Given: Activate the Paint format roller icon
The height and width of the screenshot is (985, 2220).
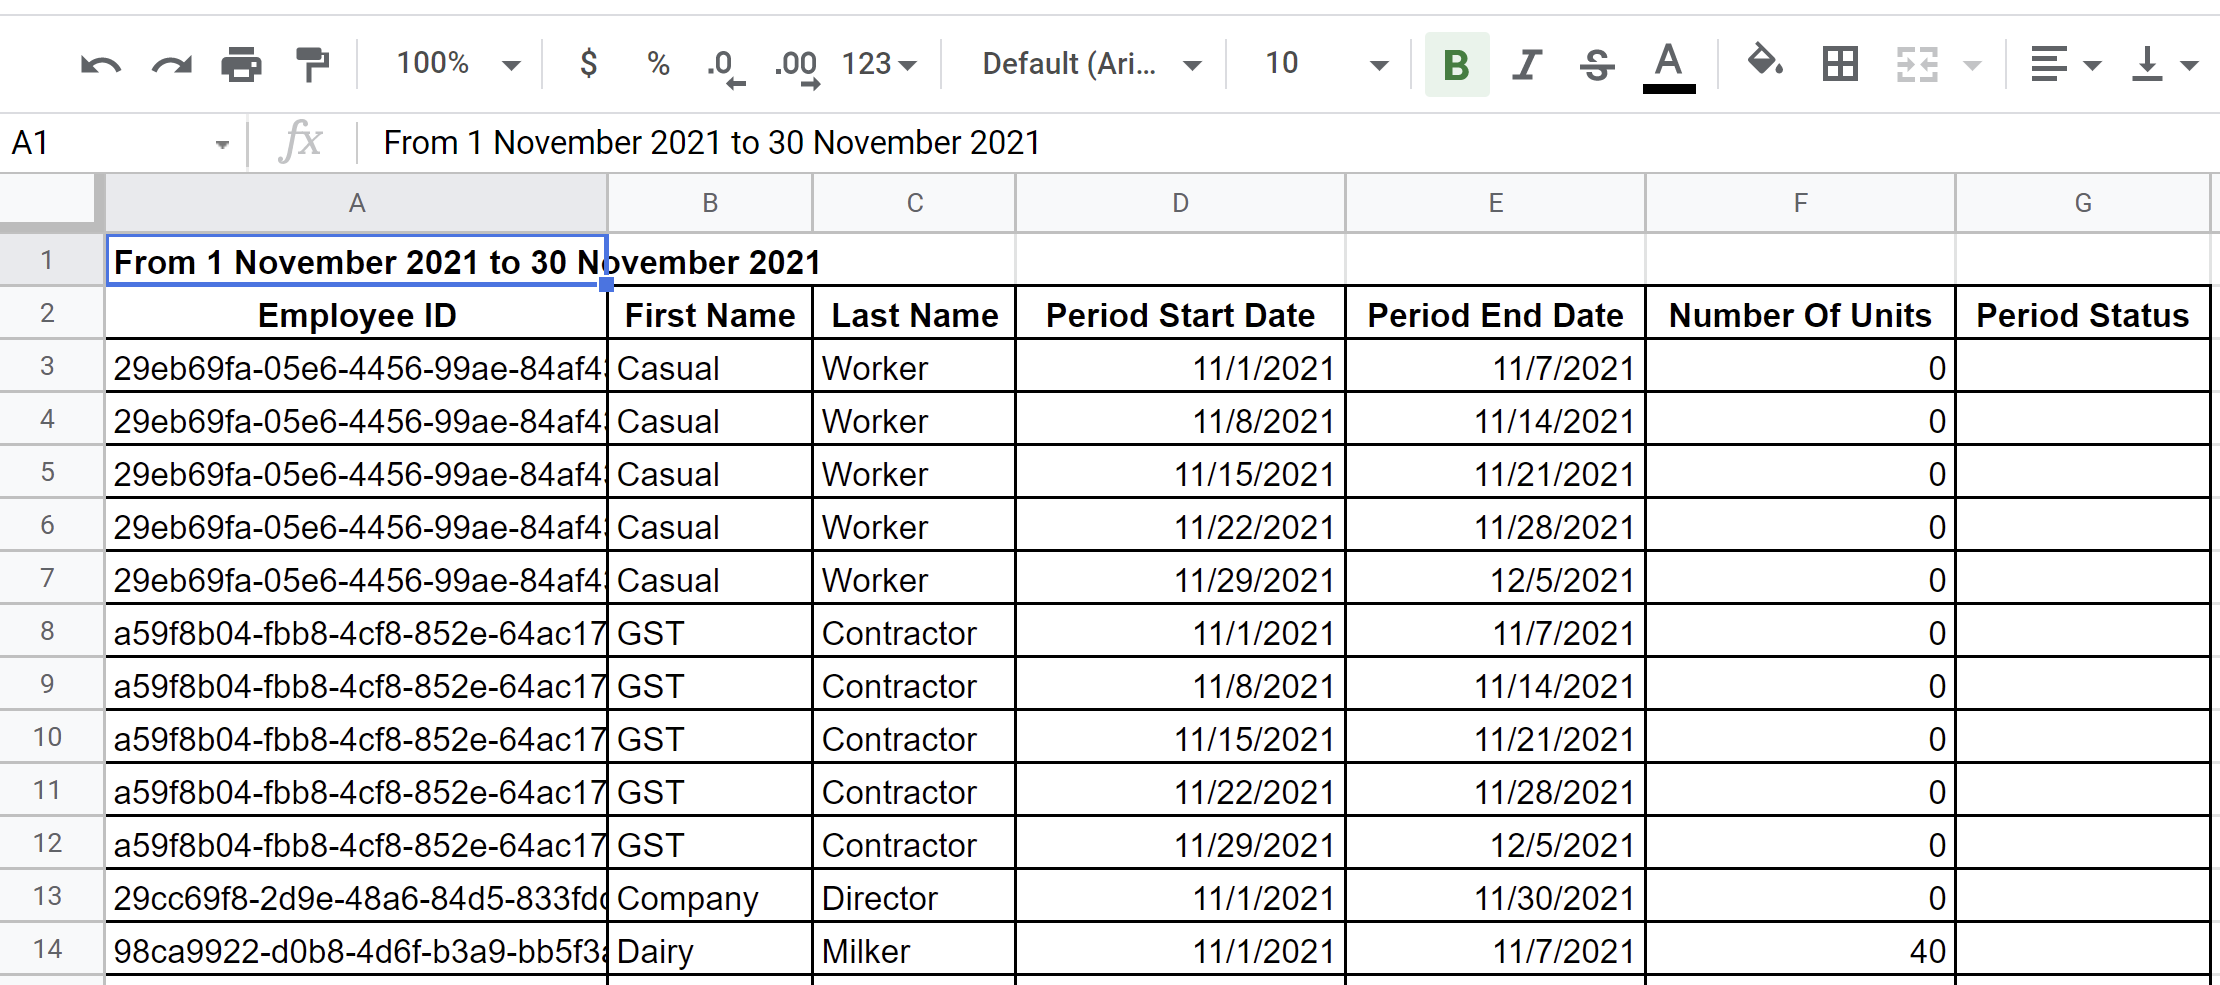Looking at the screenshot, I should [312, 64].
